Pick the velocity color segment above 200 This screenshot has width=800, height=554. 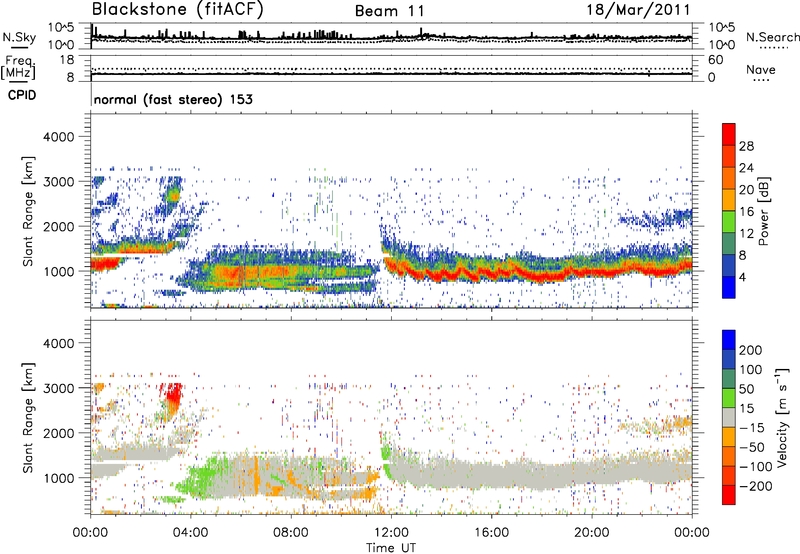(729, 340)
